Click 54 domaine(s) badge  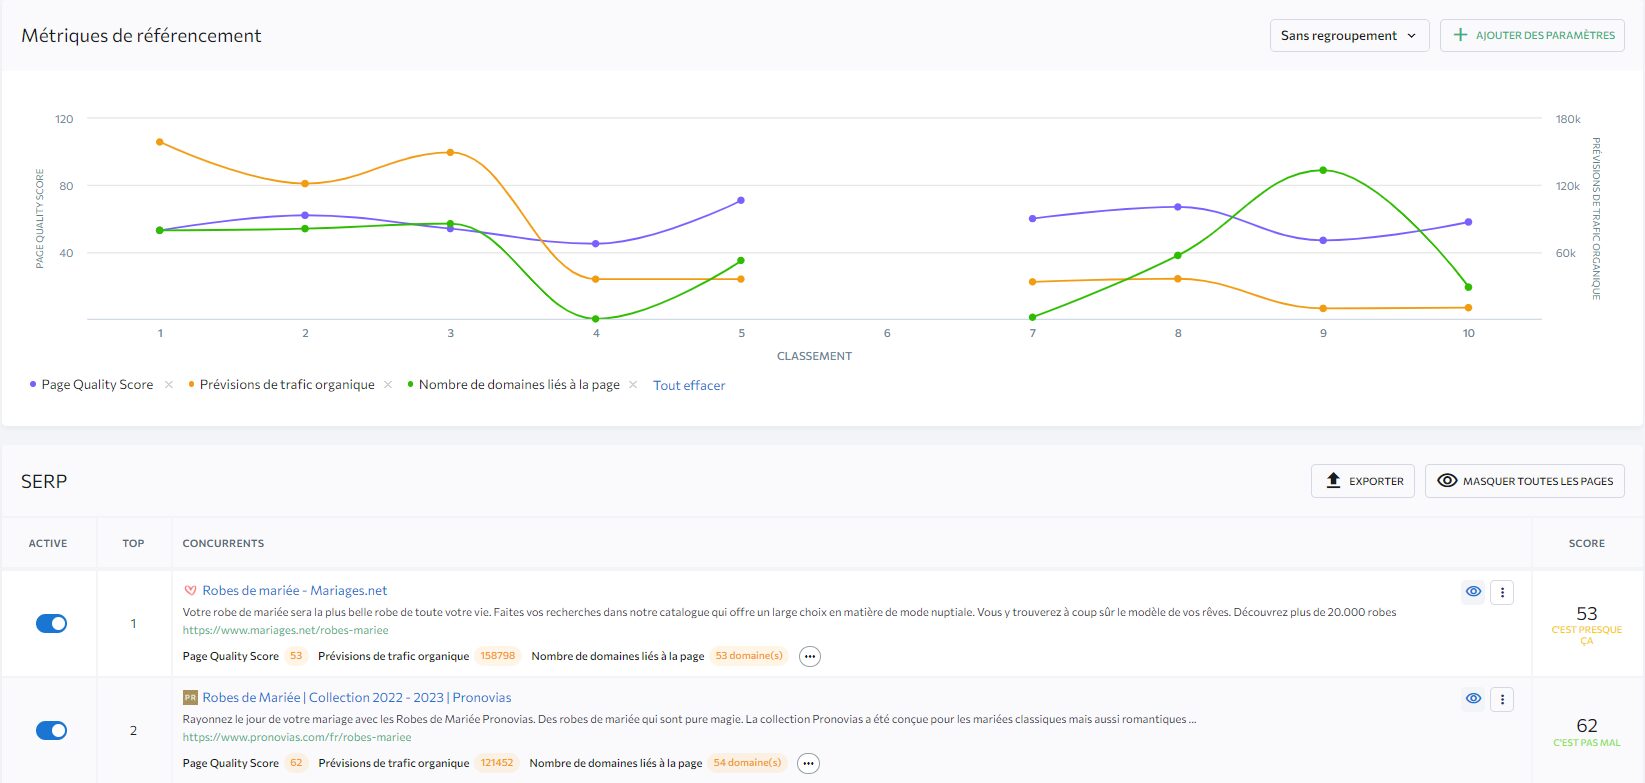pos(747,763)
